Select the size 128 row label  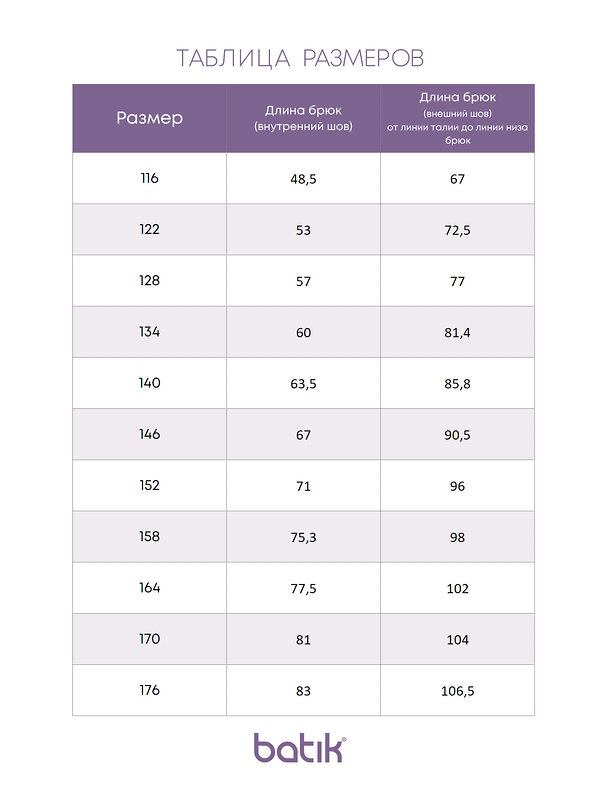click(149, 281)
